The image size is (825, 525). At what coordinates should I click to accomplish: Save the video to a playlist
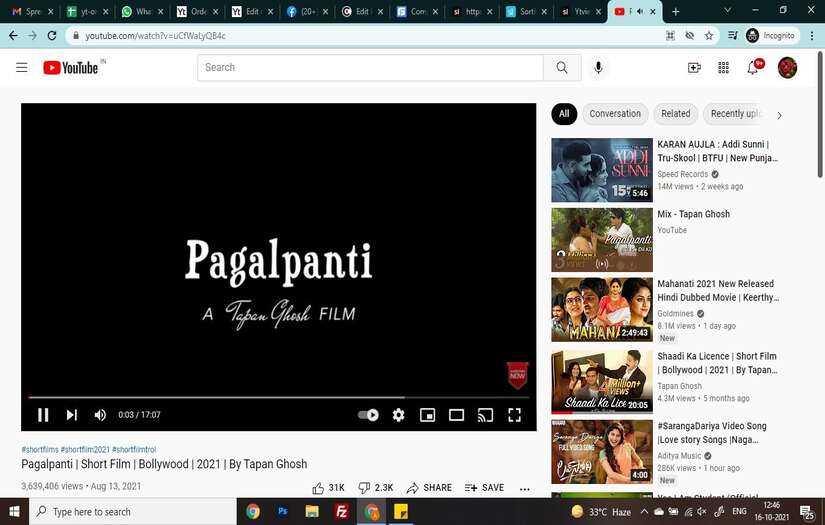(x=485, y=488)
